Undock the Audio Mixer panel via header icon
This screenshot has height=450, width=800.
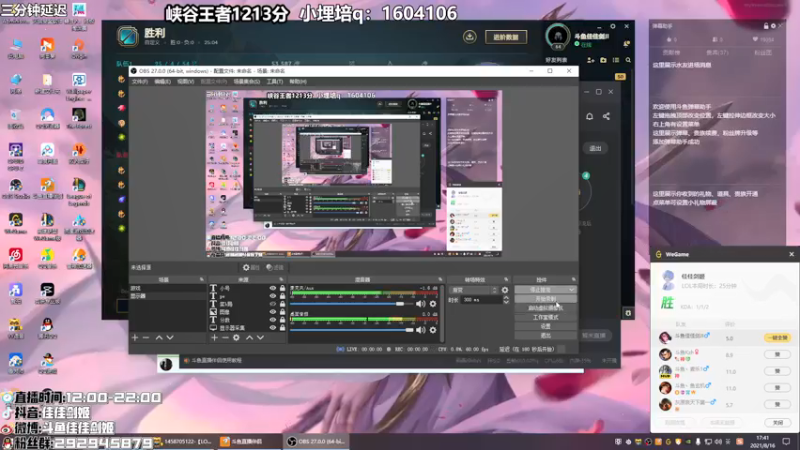(440, 280)
